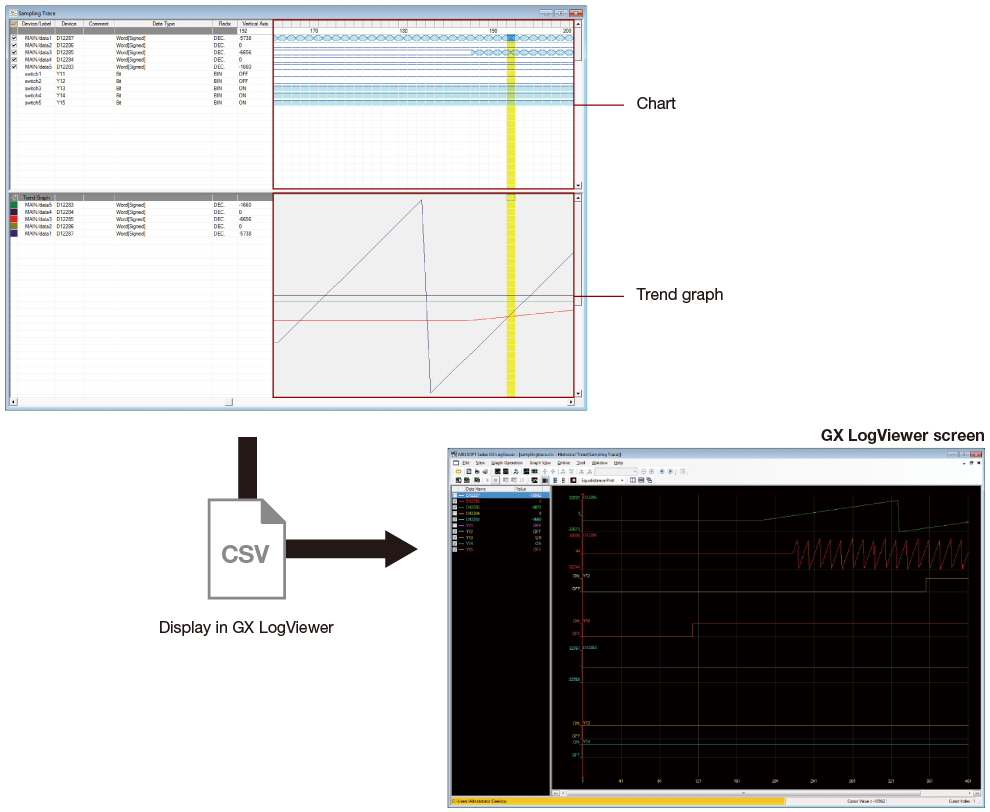
Task: Click the tile windows icon beside Equidistance Plot
Action: pos(633,480)
